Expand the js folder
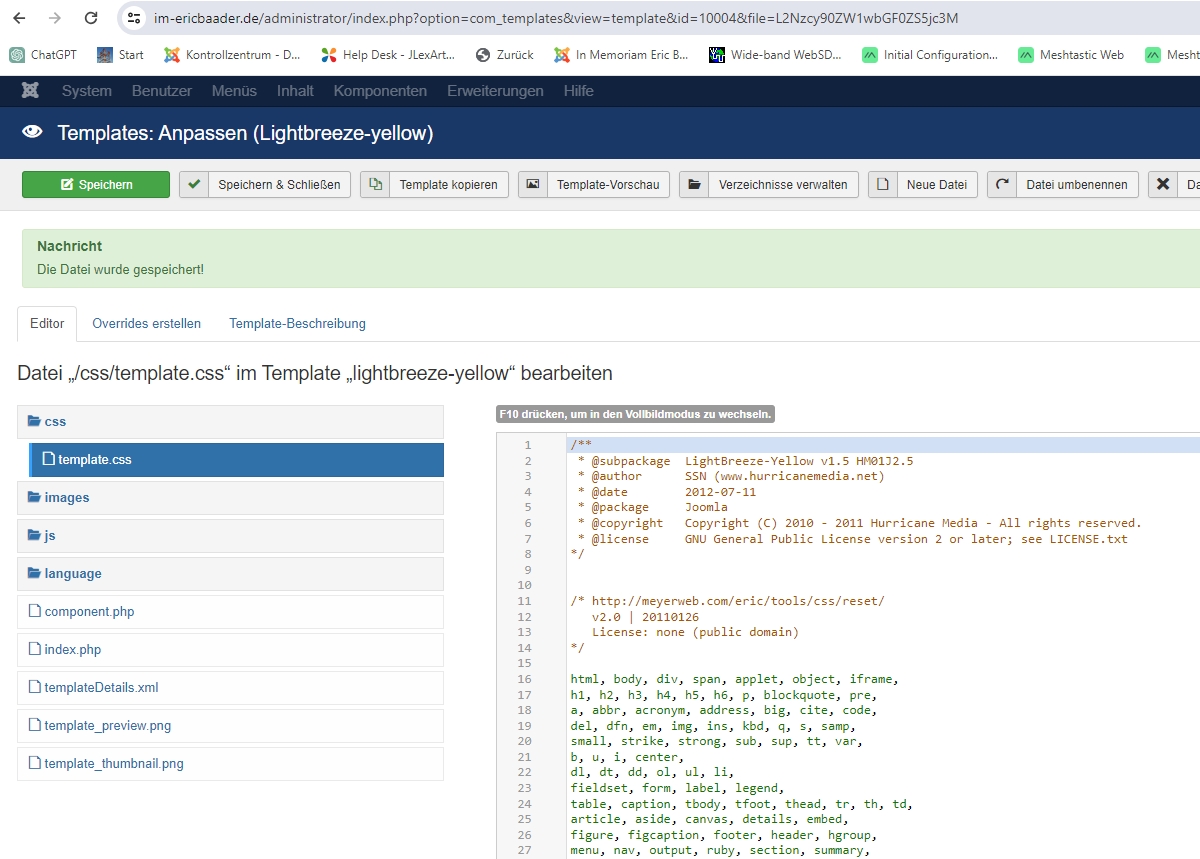 coord(49,536)
